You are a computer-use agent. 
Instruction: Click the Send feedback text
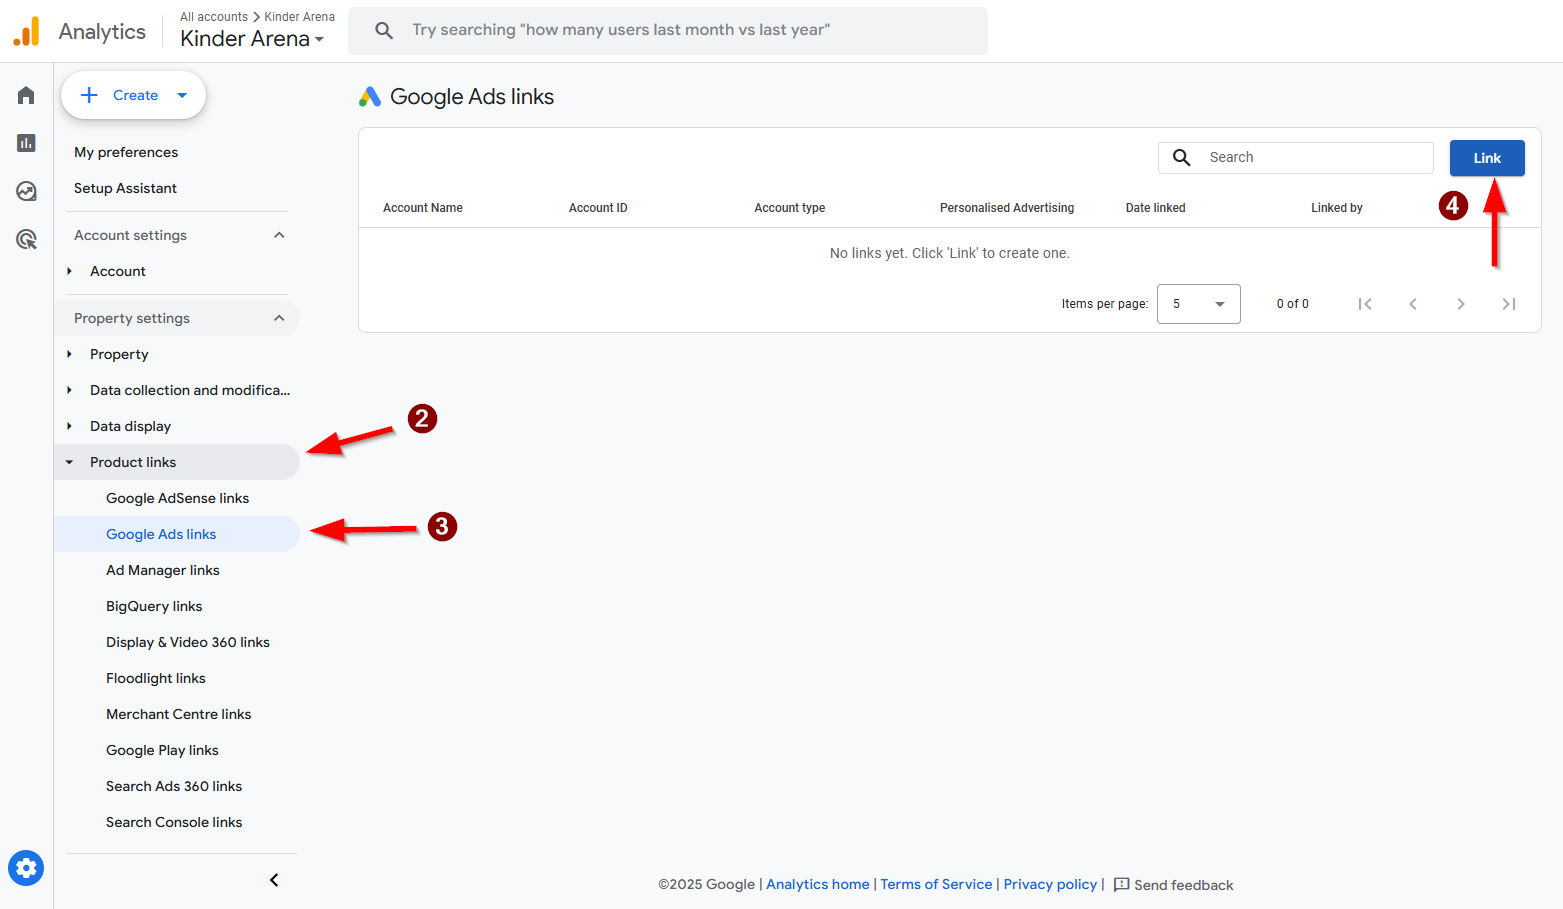tap(1183, 885)
